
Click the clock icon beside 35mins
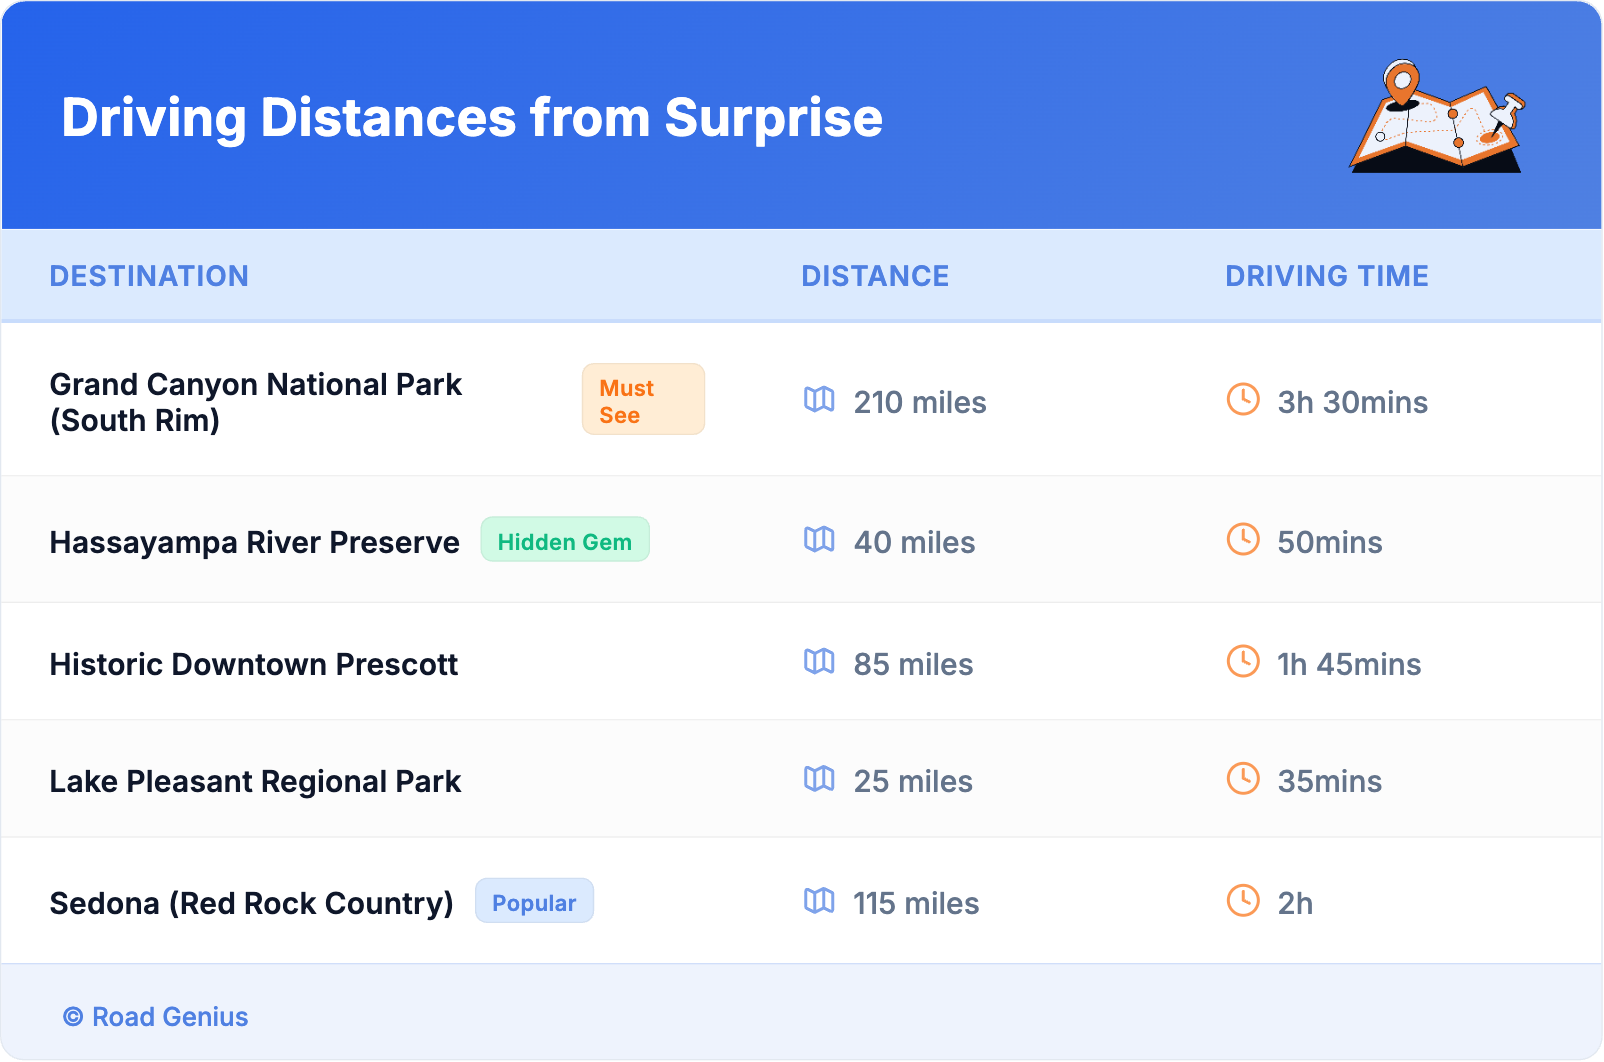click(1243, 779)
